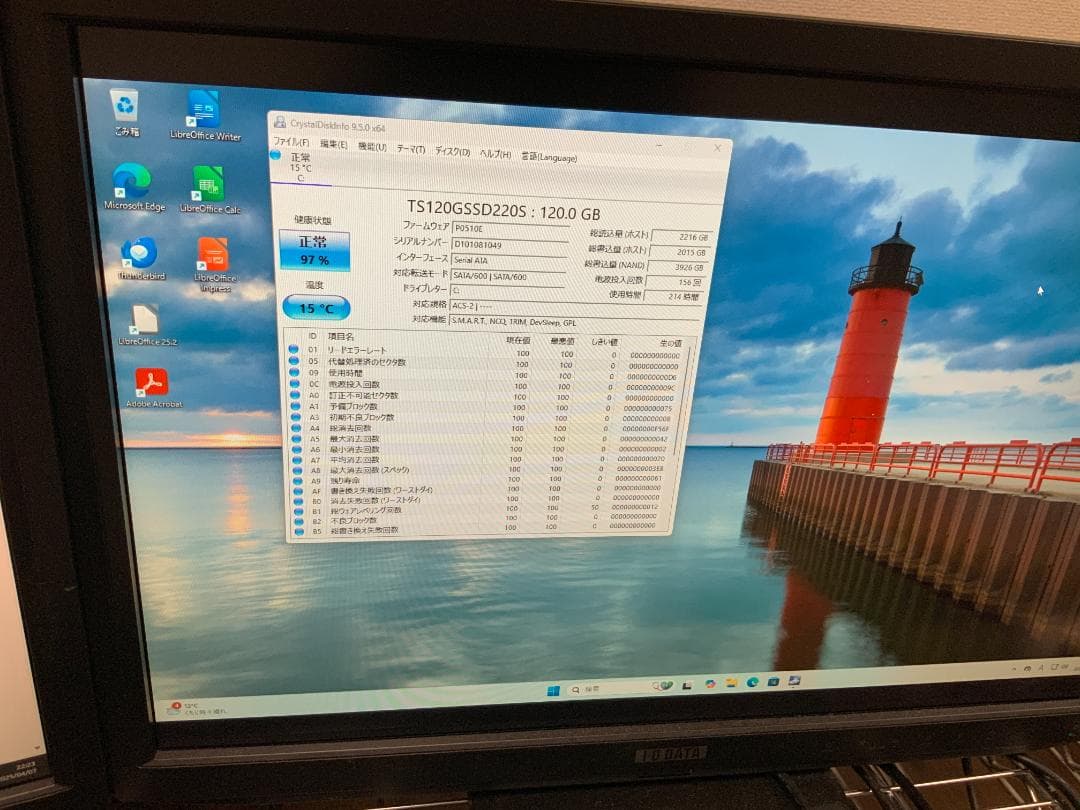Click the health indicator lamp for 使用時間

coord(294,372)
